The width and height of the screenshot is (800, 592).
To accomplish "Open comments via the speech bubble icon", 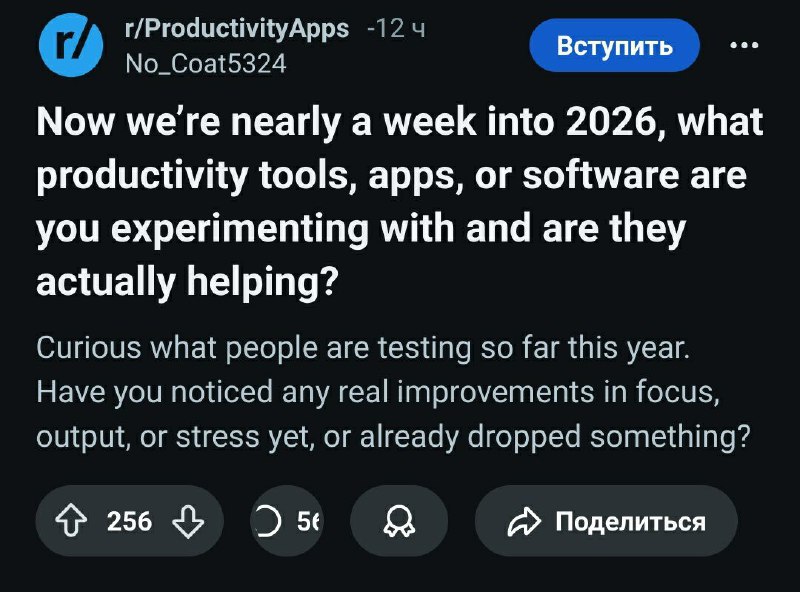I will [x=267, y=521].
